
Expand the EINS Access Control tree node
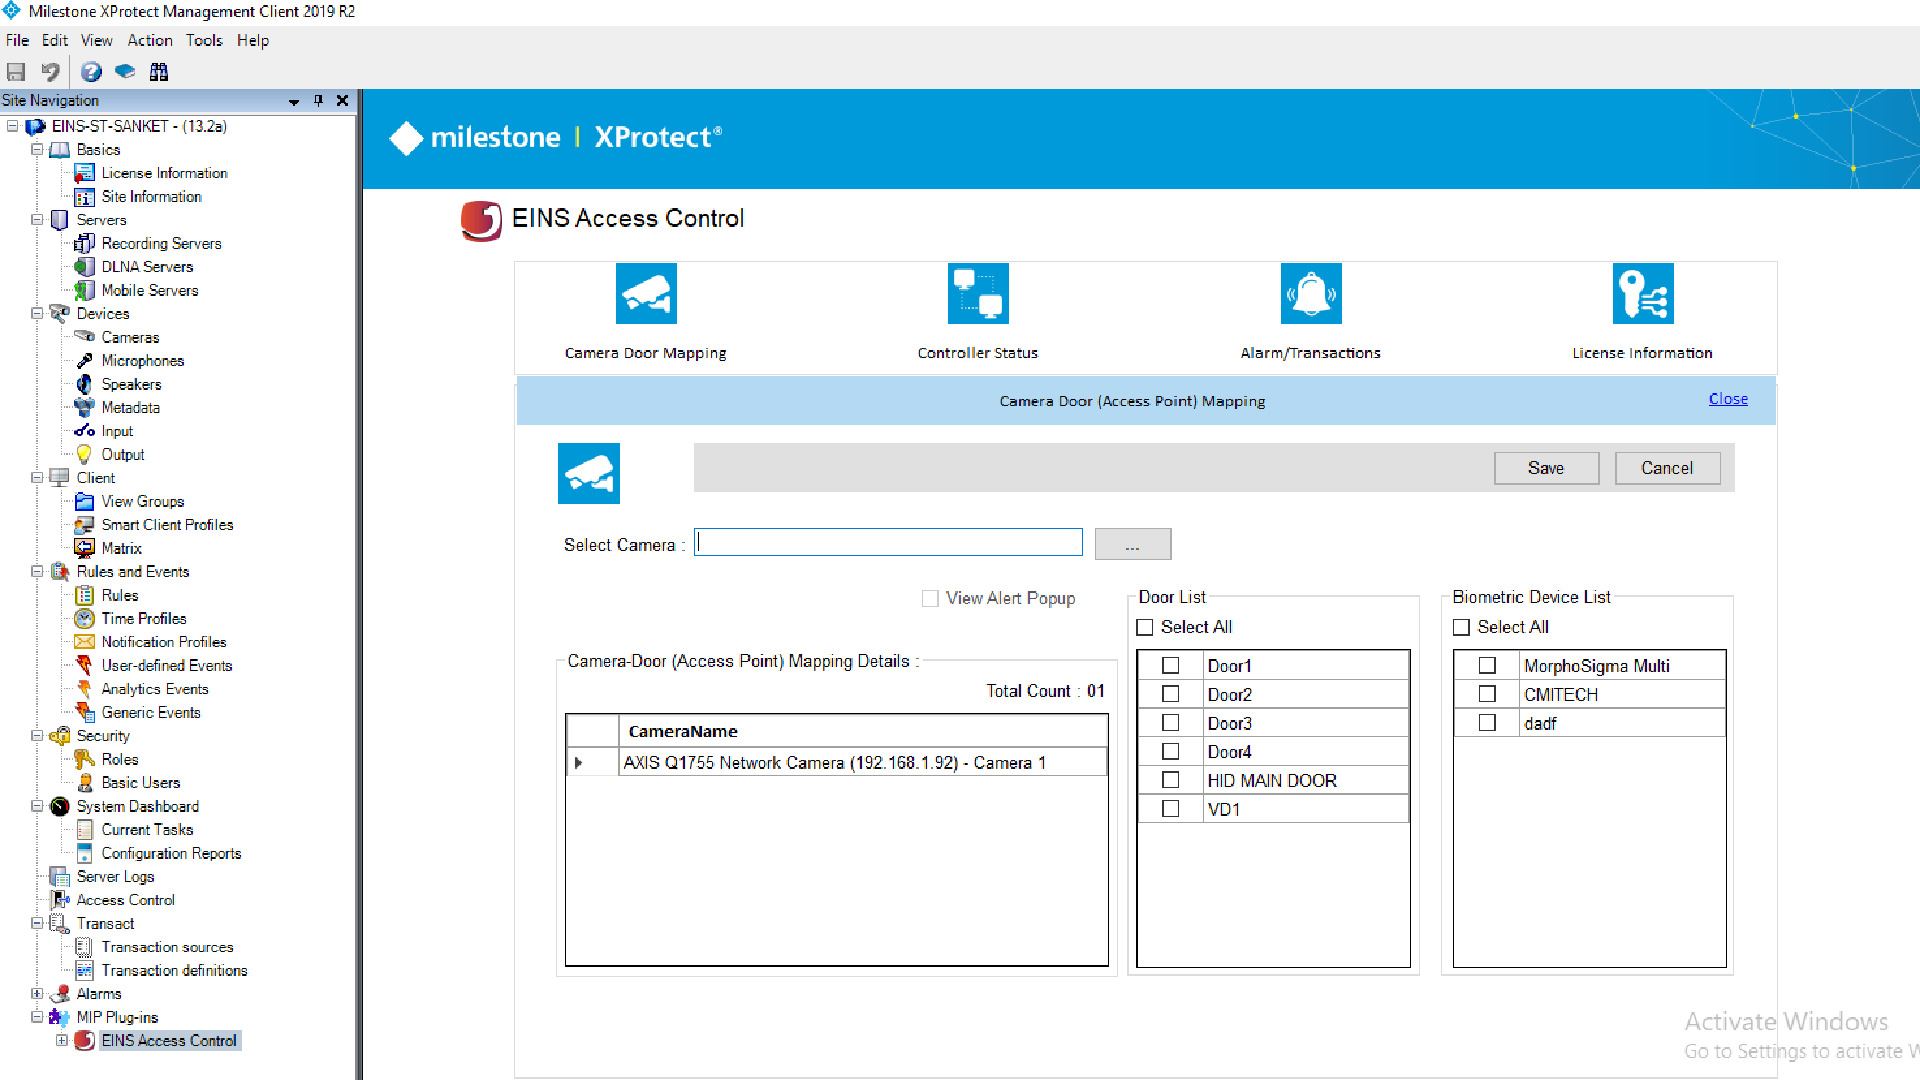[x=62, y=1041]
